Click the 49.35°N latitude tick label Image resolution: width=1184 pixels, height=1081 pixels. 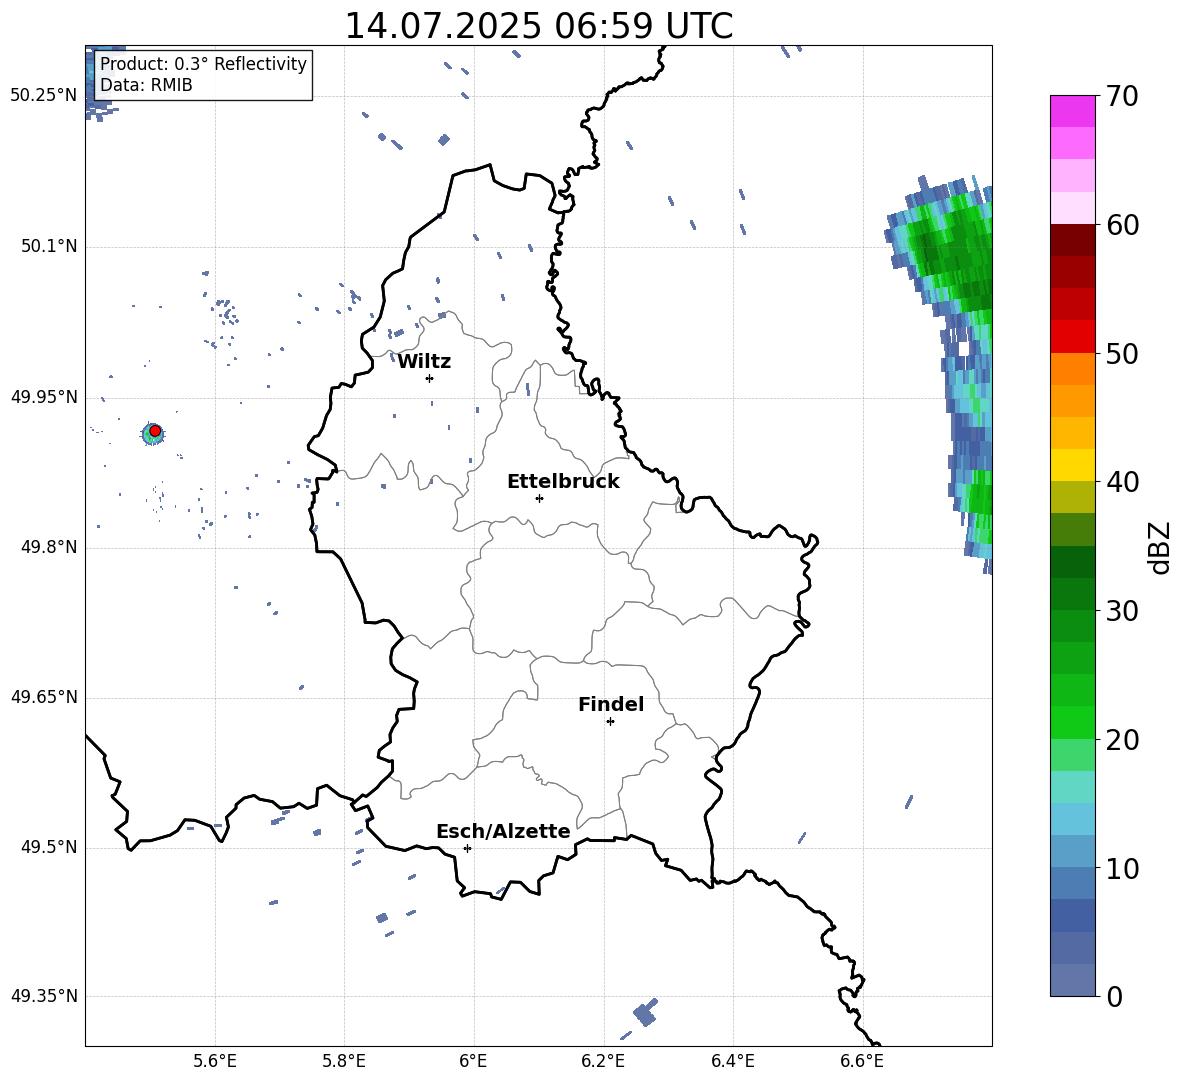[44, 996]
